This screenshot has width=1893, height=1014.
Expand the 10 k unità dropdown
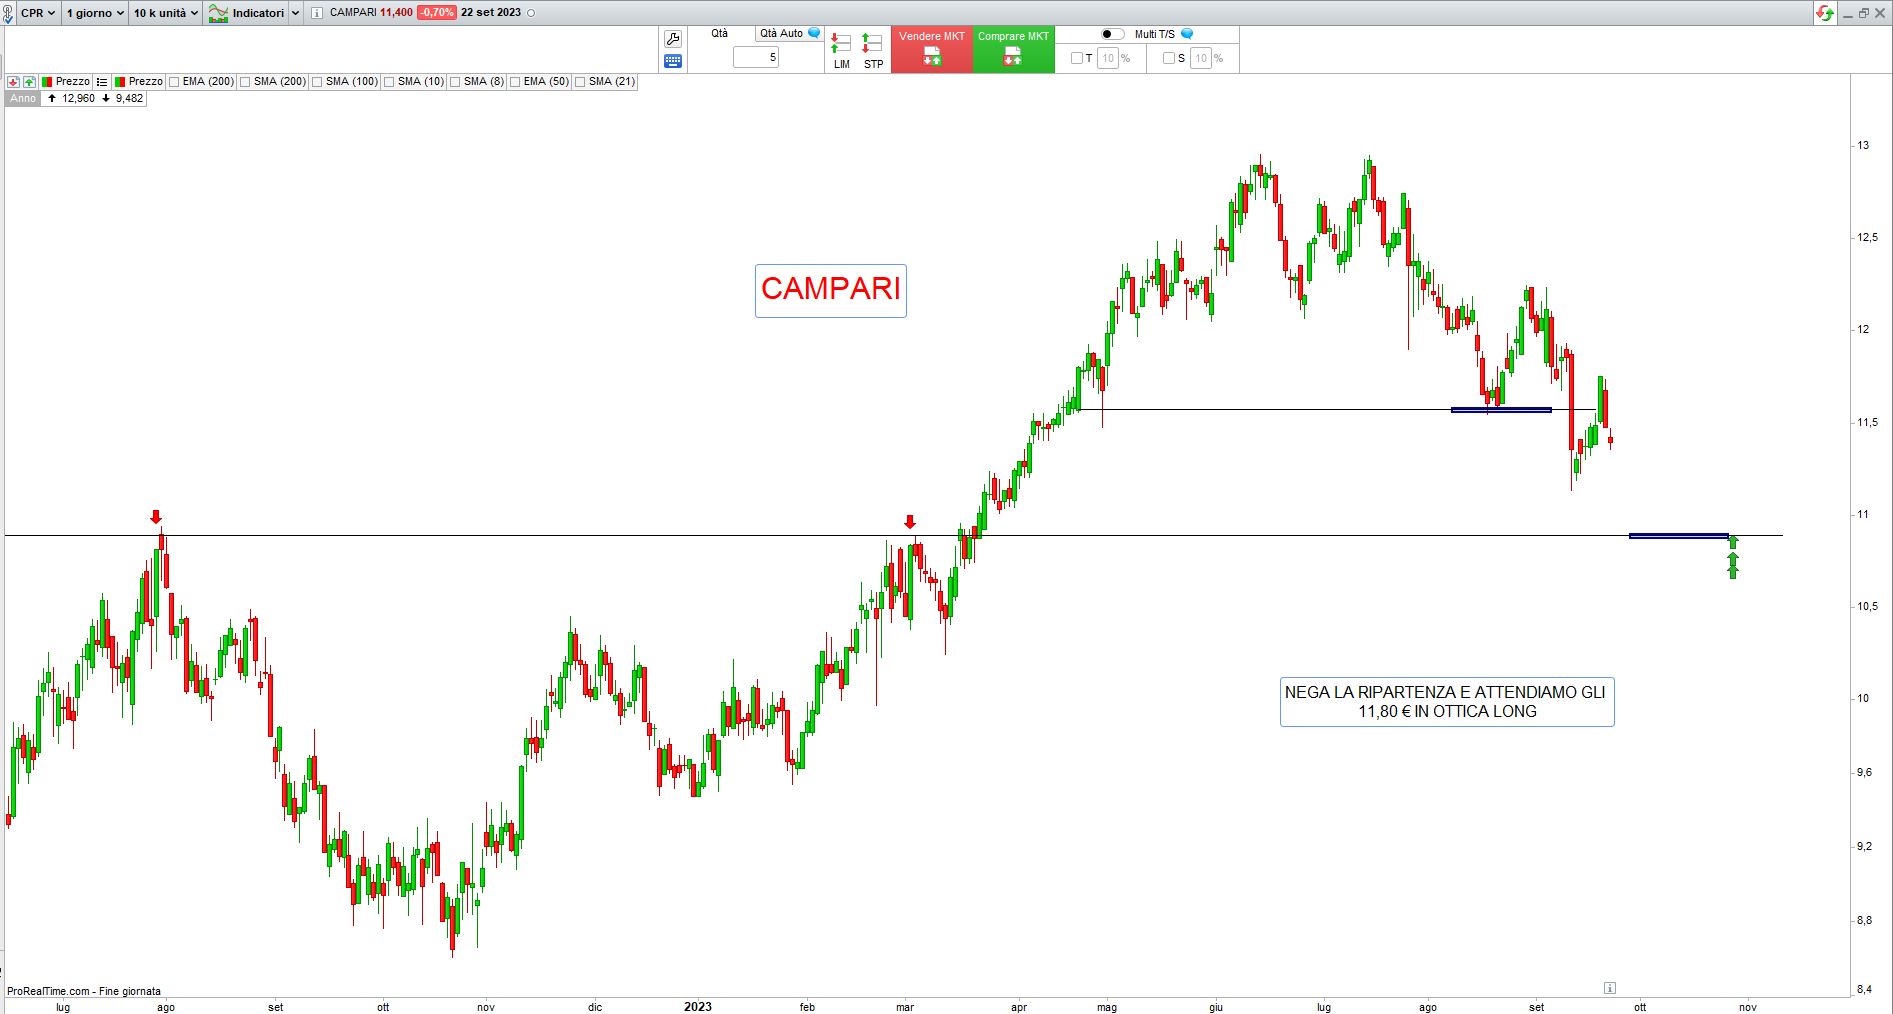pos(166,13)
